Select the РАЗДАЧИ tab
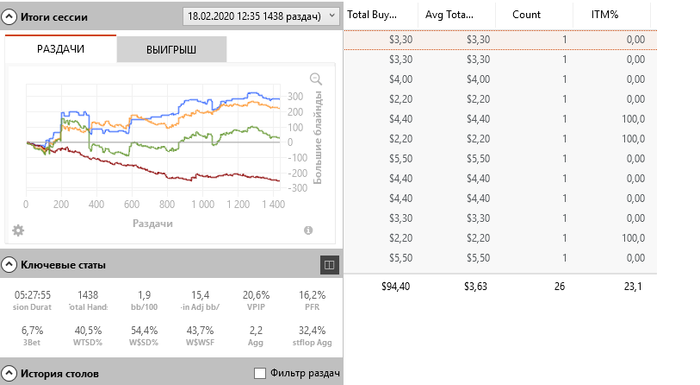The image size is (700, 385). click(61, 49)
